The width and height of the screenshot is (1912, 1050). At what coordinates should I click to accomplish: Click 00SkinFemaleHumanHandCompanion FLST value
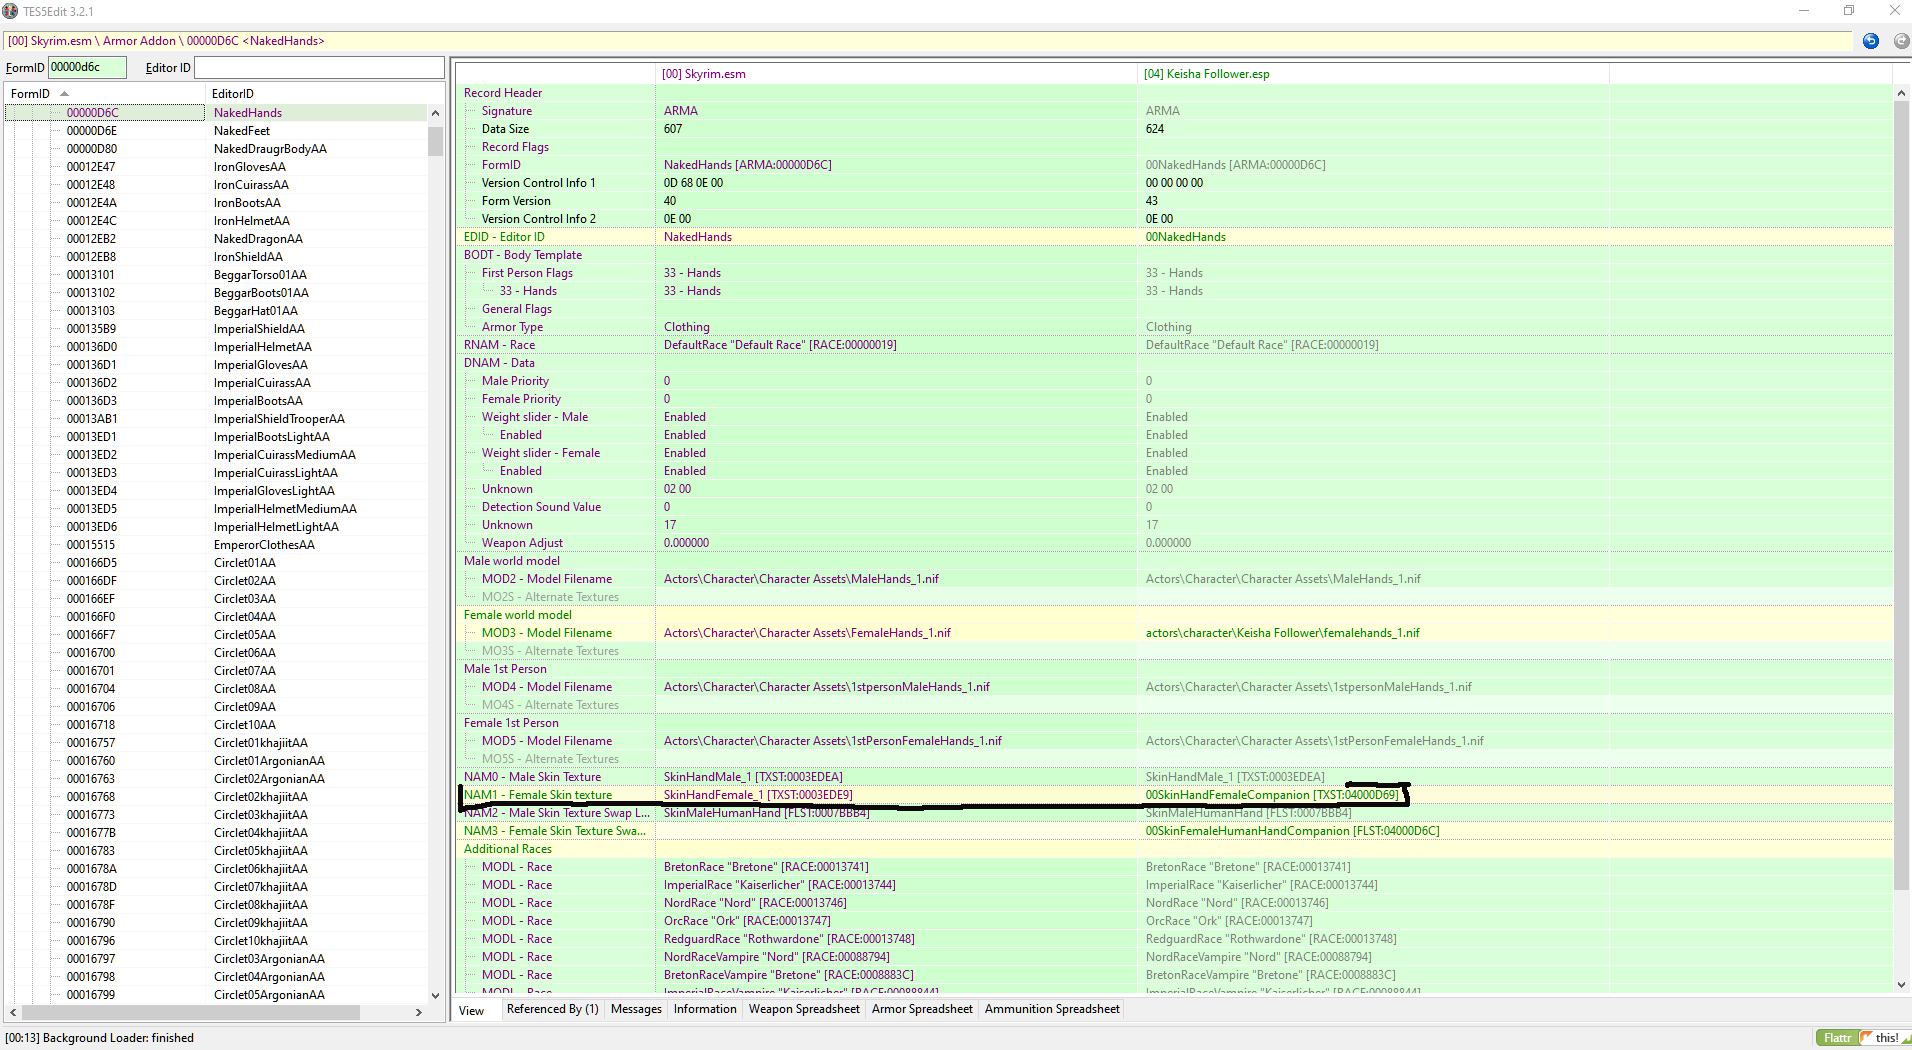pos(1292,831)
